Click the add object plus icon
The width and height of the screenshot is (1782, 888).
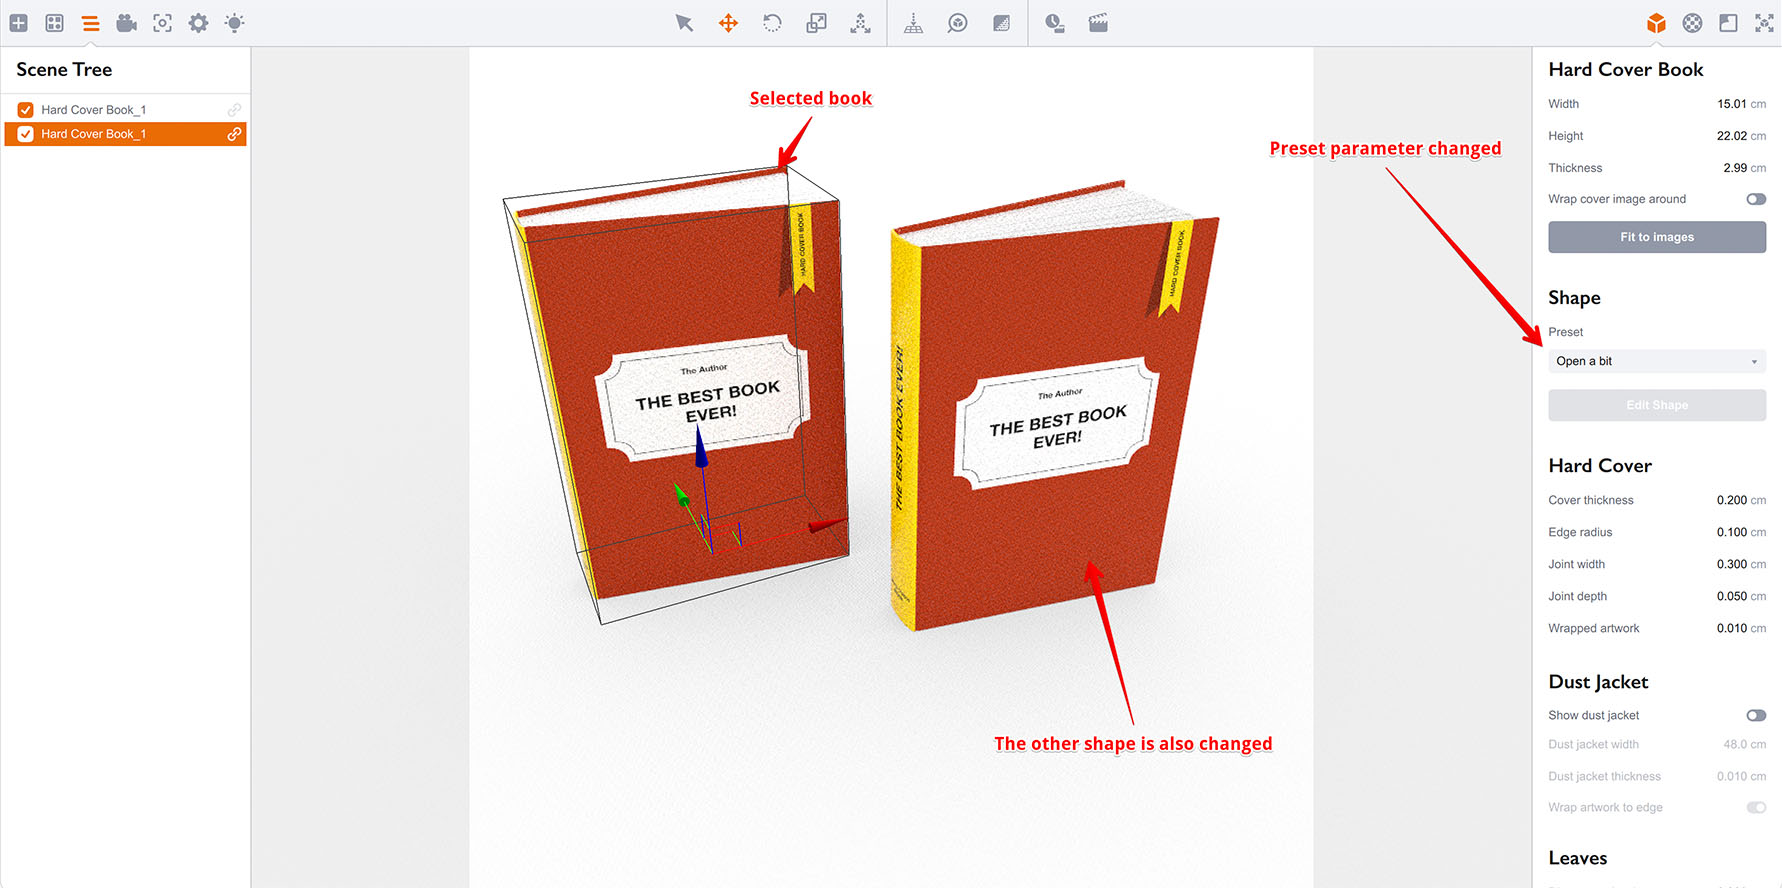pyautogui.click(x=19, y=23)
